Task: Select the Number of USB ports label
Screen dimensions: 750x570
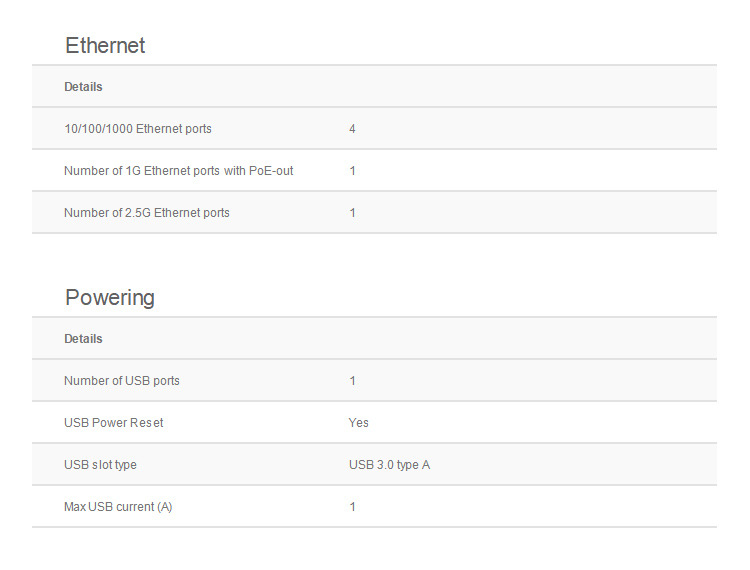Action: [x=122, y=381]
